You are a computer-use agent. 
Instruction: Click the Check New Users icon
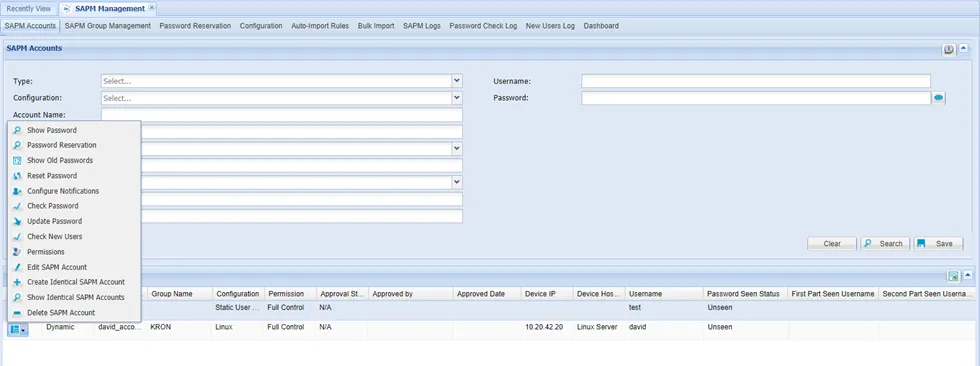[x=18, y=237]
